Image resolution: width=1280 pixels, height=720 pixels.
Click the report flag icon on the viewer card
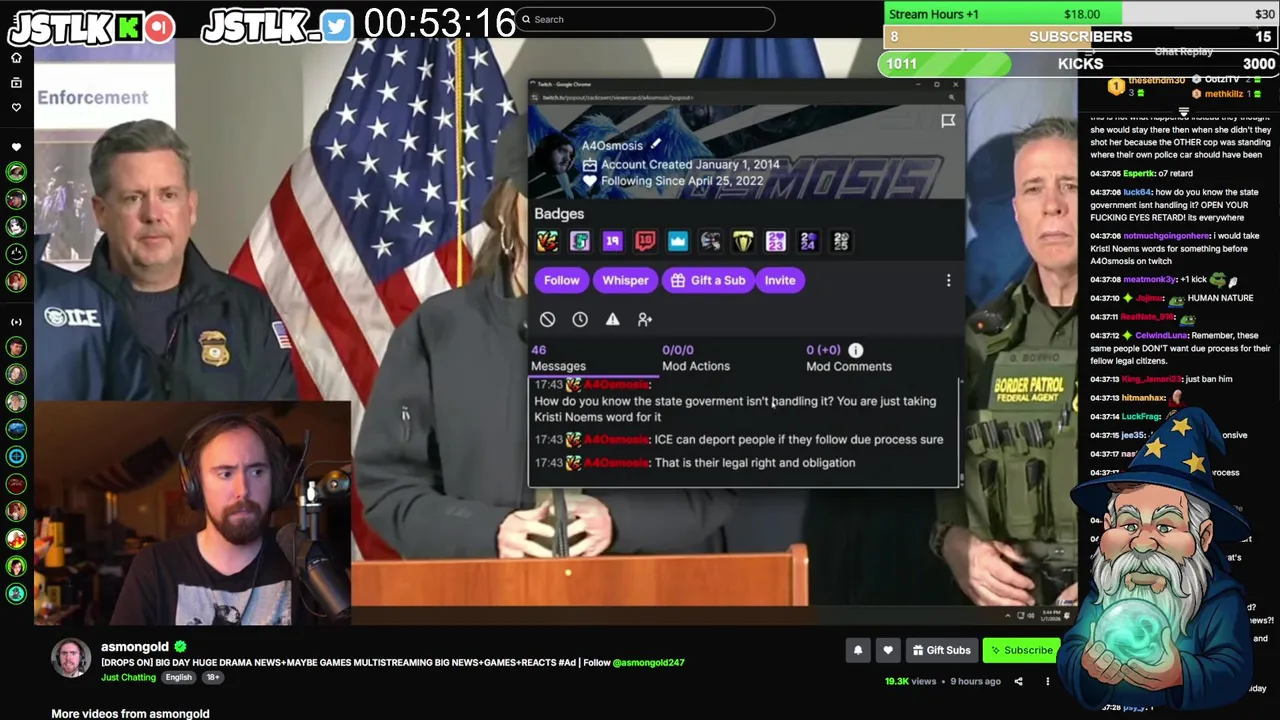click(x=948, y=121)
